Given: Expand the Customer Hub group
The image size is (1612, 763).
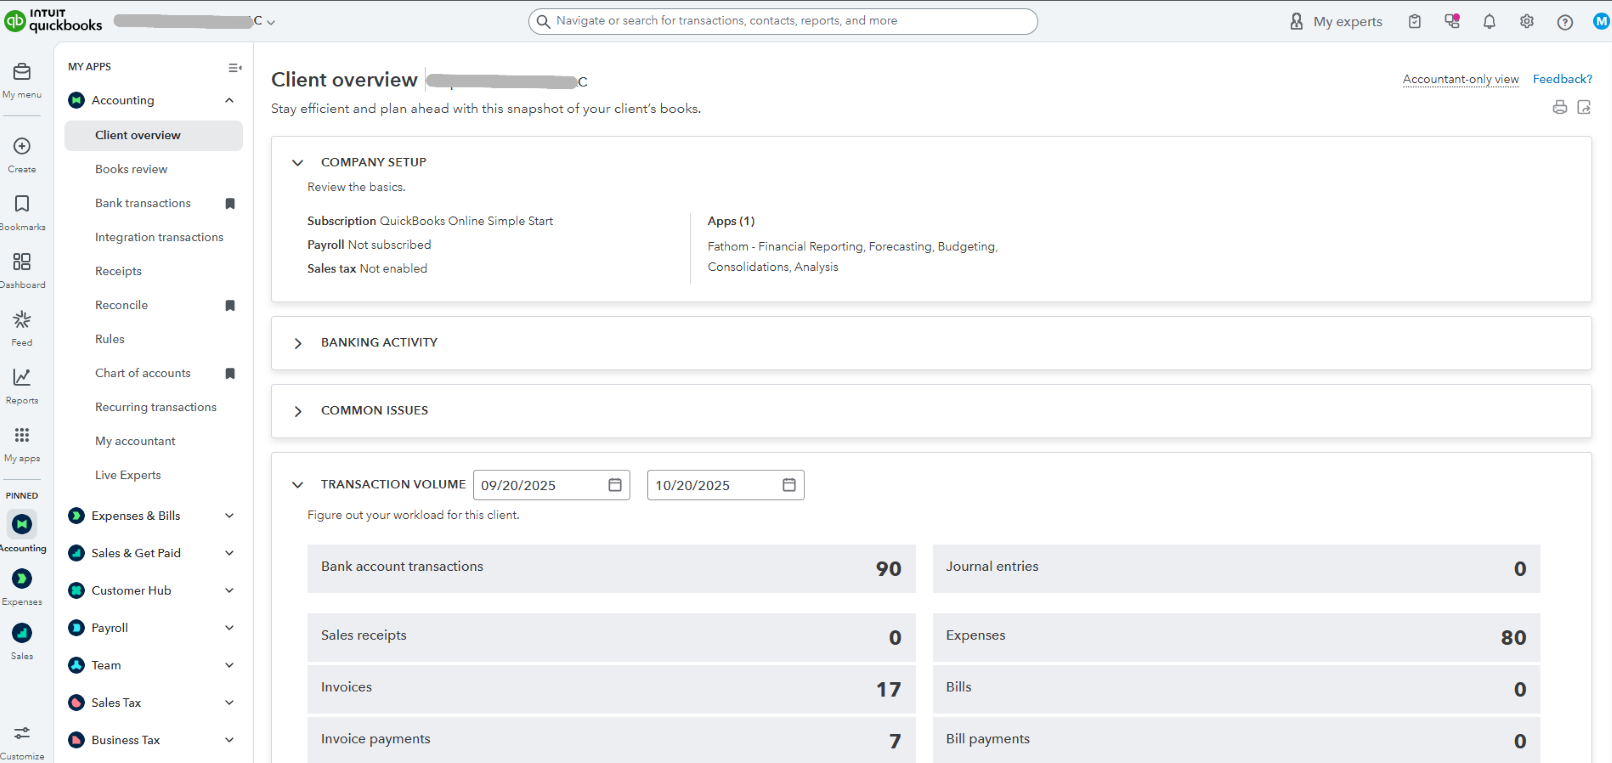Looking at the screenshot, I should pos(229,591).
